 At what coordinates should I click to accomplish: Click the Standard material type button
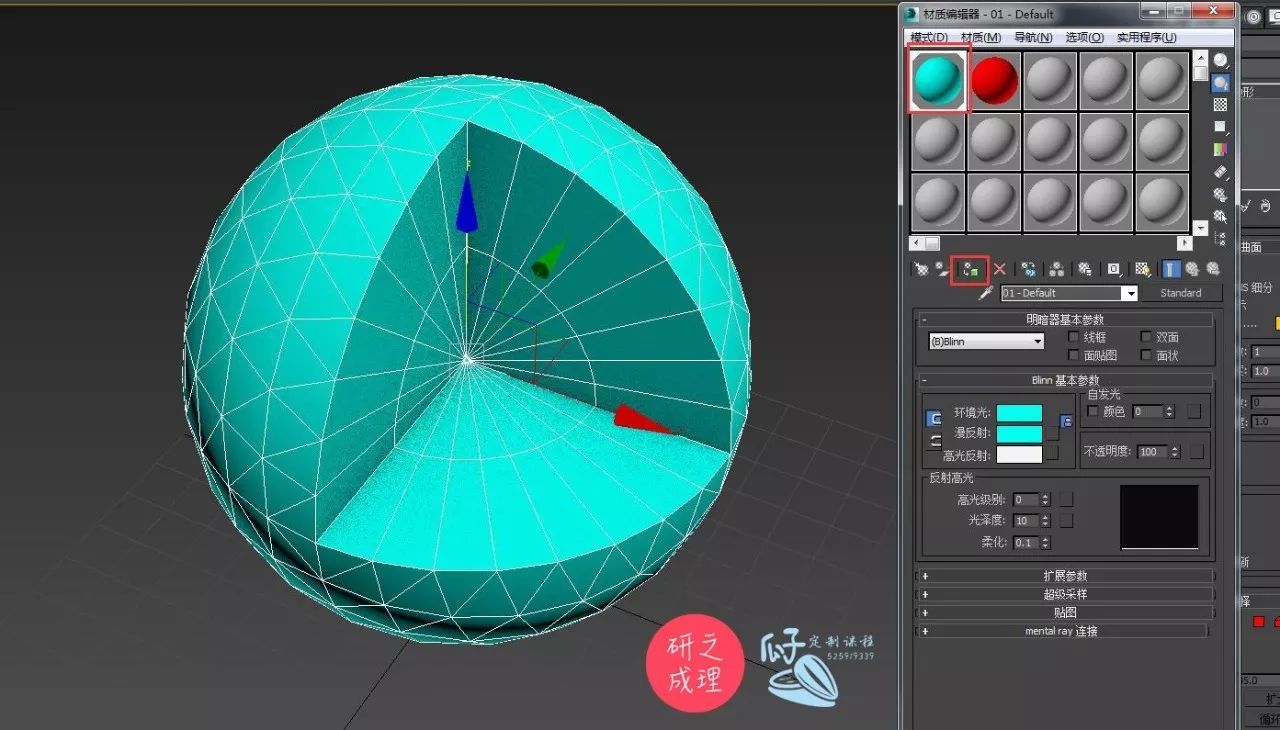click(x=1181, y=293)
